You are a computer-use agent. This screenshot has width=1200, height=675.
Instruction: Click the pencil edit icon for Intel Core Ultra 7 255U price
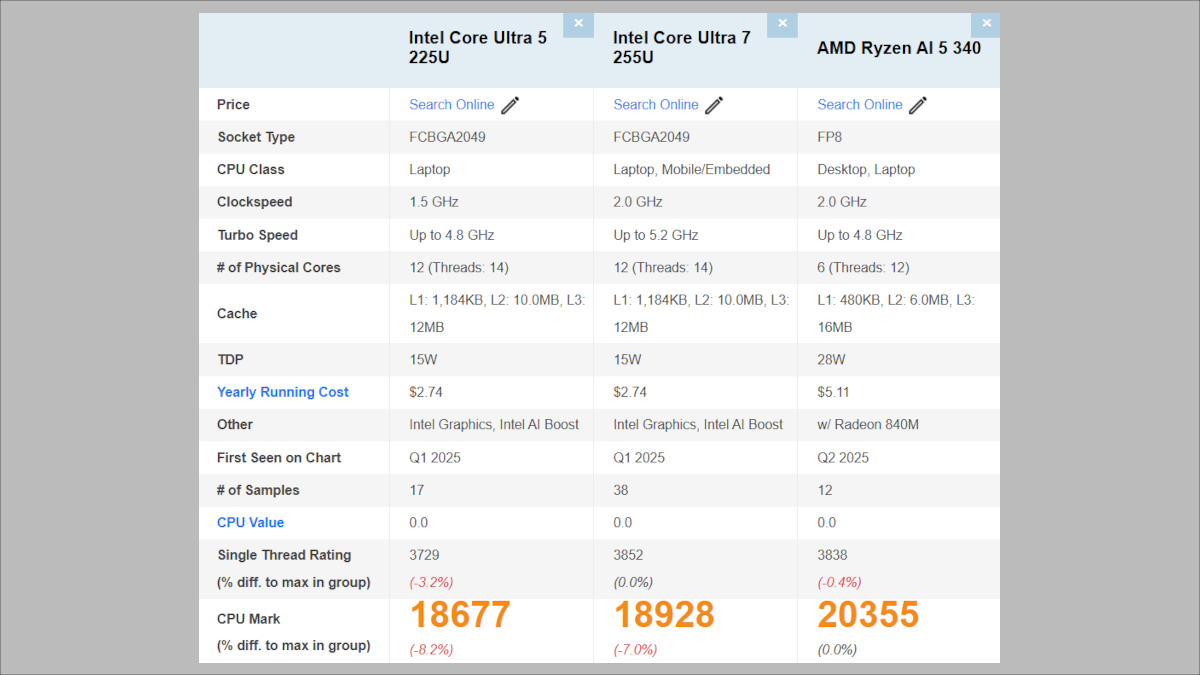pyautogui.click(x=714, y=104)
